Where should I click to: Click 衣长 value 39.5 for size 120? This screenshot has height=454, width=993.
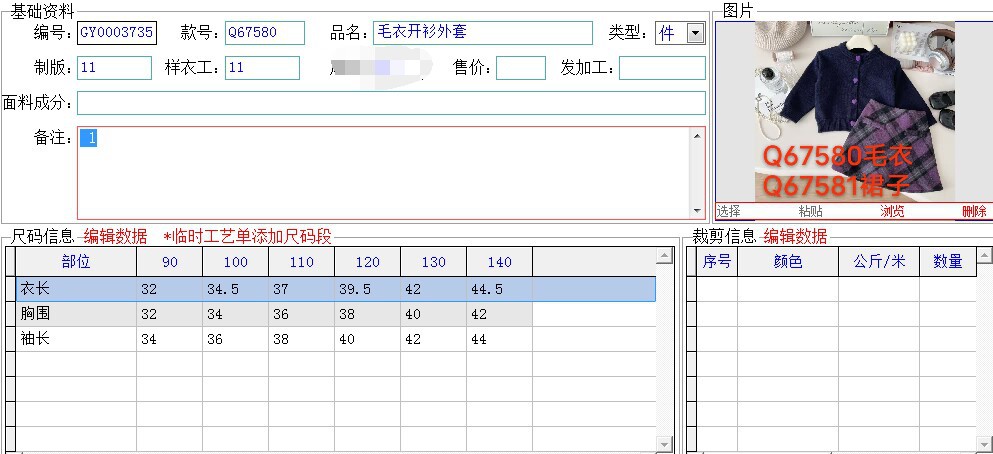point(367,289)
